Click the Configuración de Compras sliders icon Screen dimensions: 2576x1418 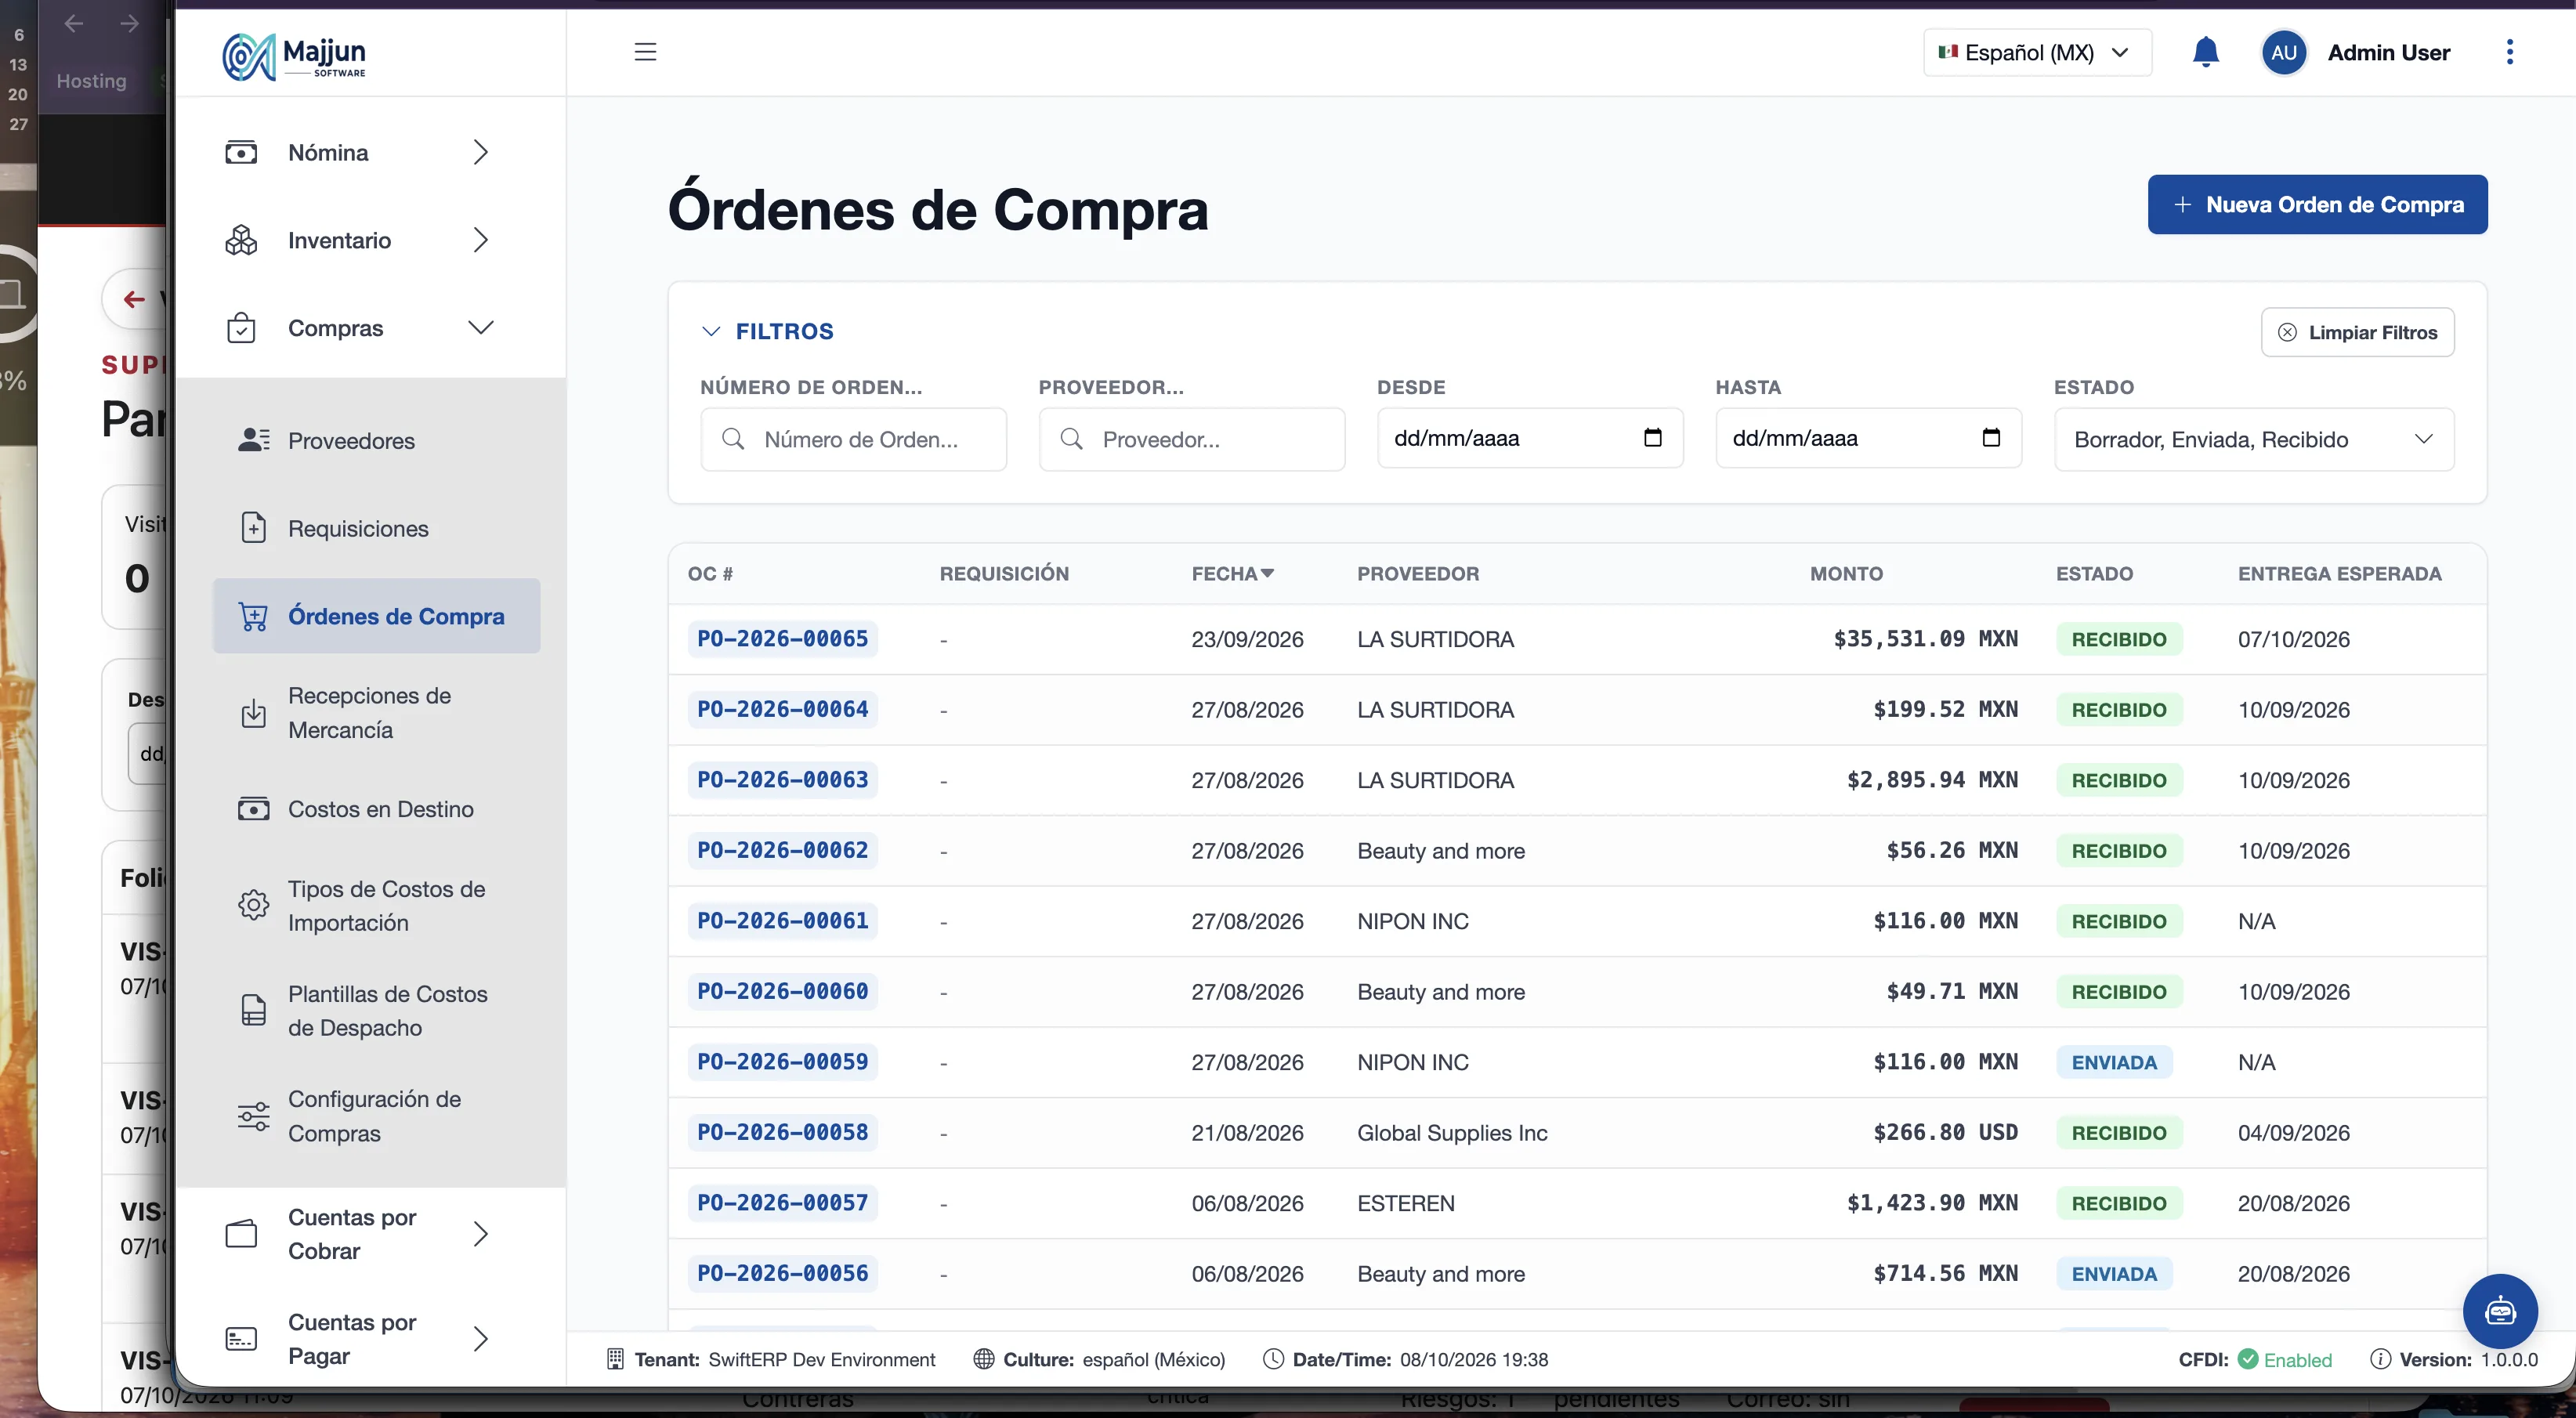253,1116
